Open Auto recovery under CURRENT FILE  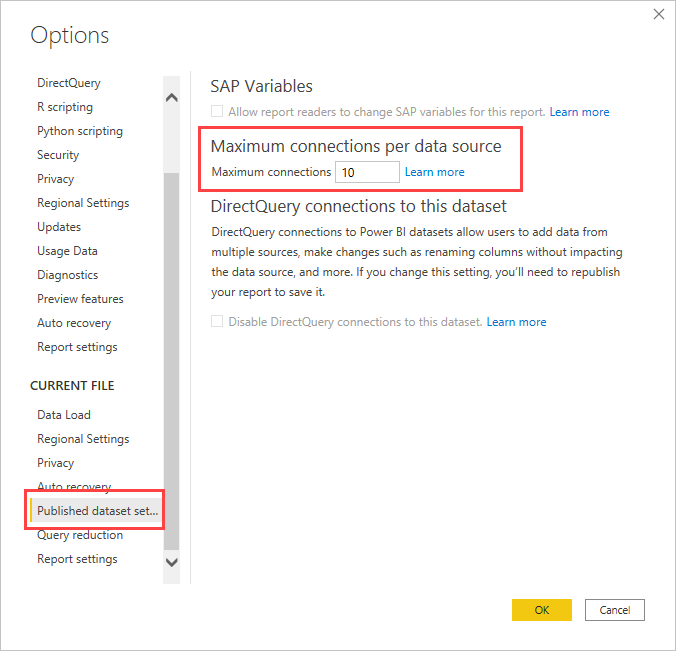coord(74,485)
